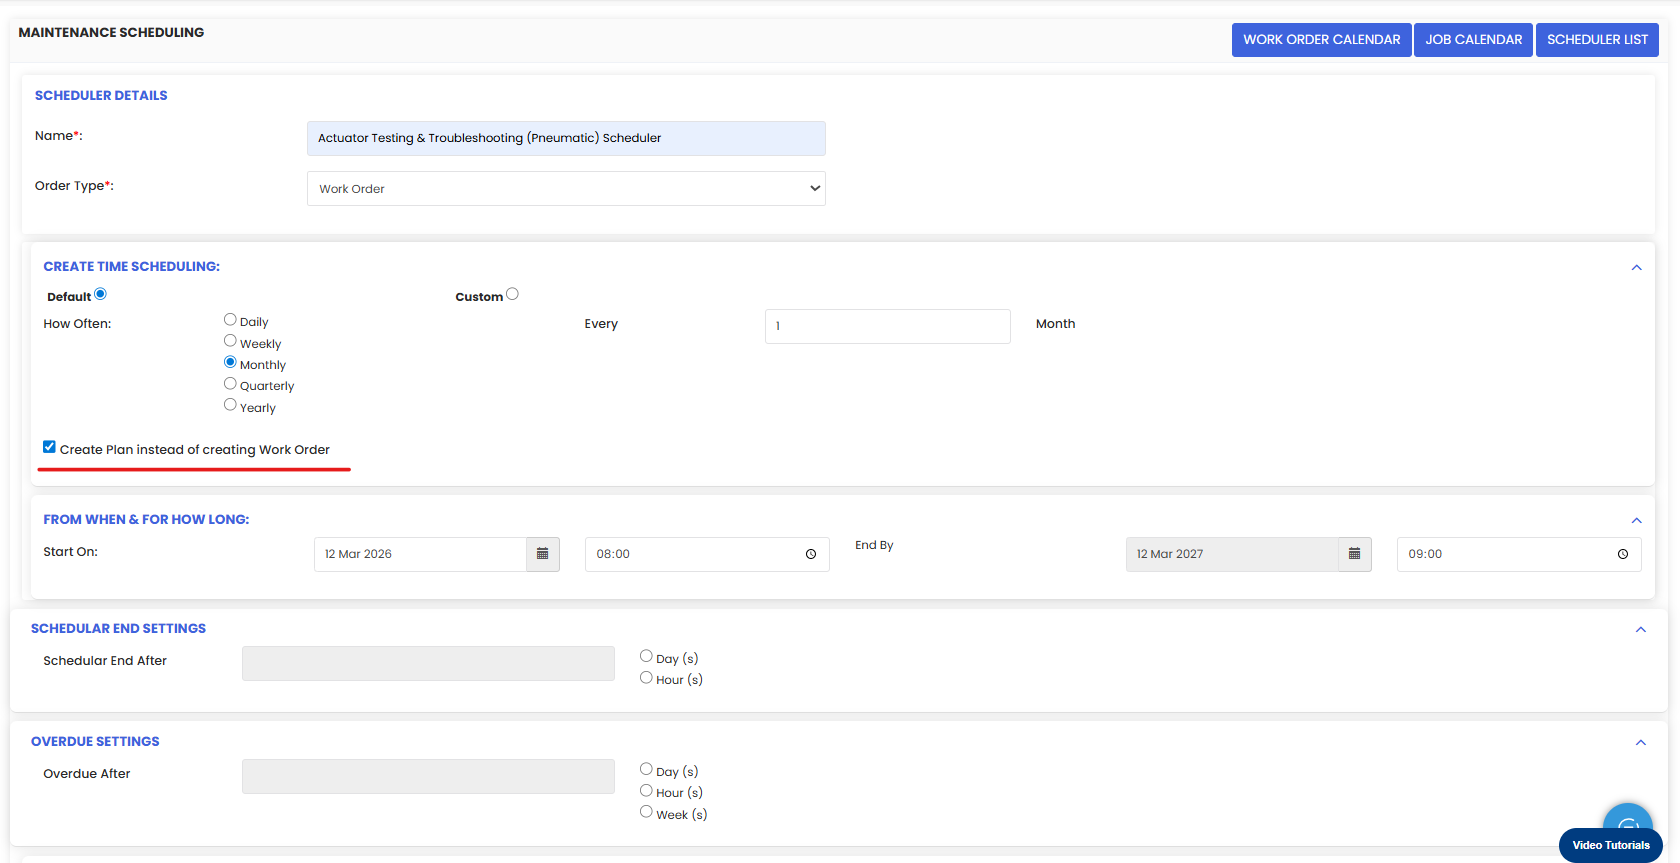Open the Job Calendar
Viewport: 1680px width, 863px height.
pyautogui.click(x=1474, y=40)
